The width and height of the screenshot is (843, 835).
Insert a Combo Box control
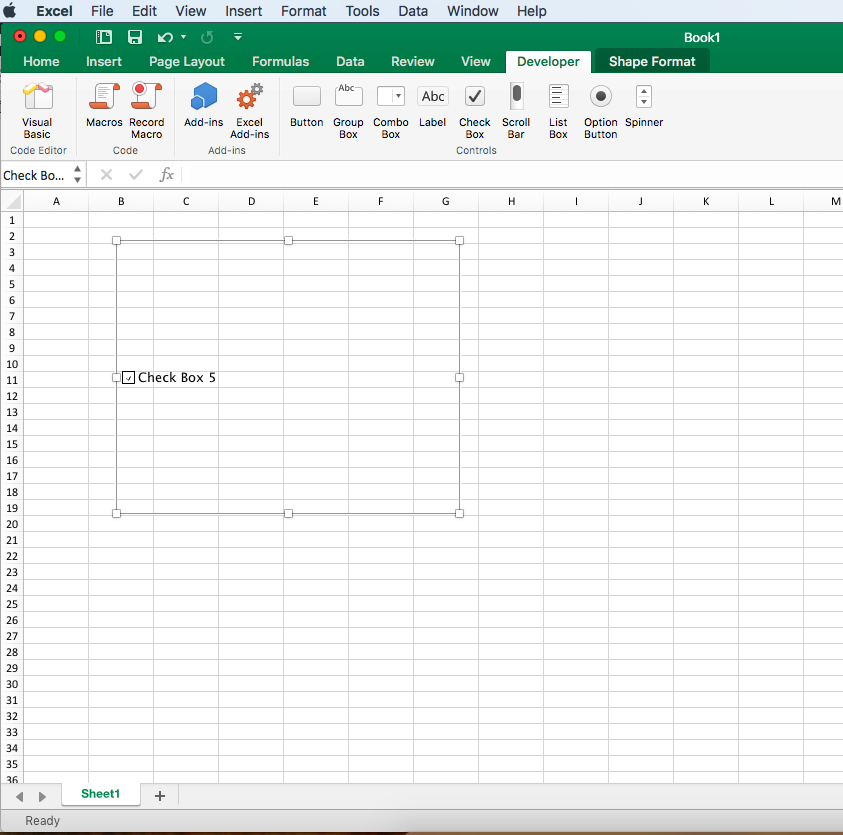[391, 111]
